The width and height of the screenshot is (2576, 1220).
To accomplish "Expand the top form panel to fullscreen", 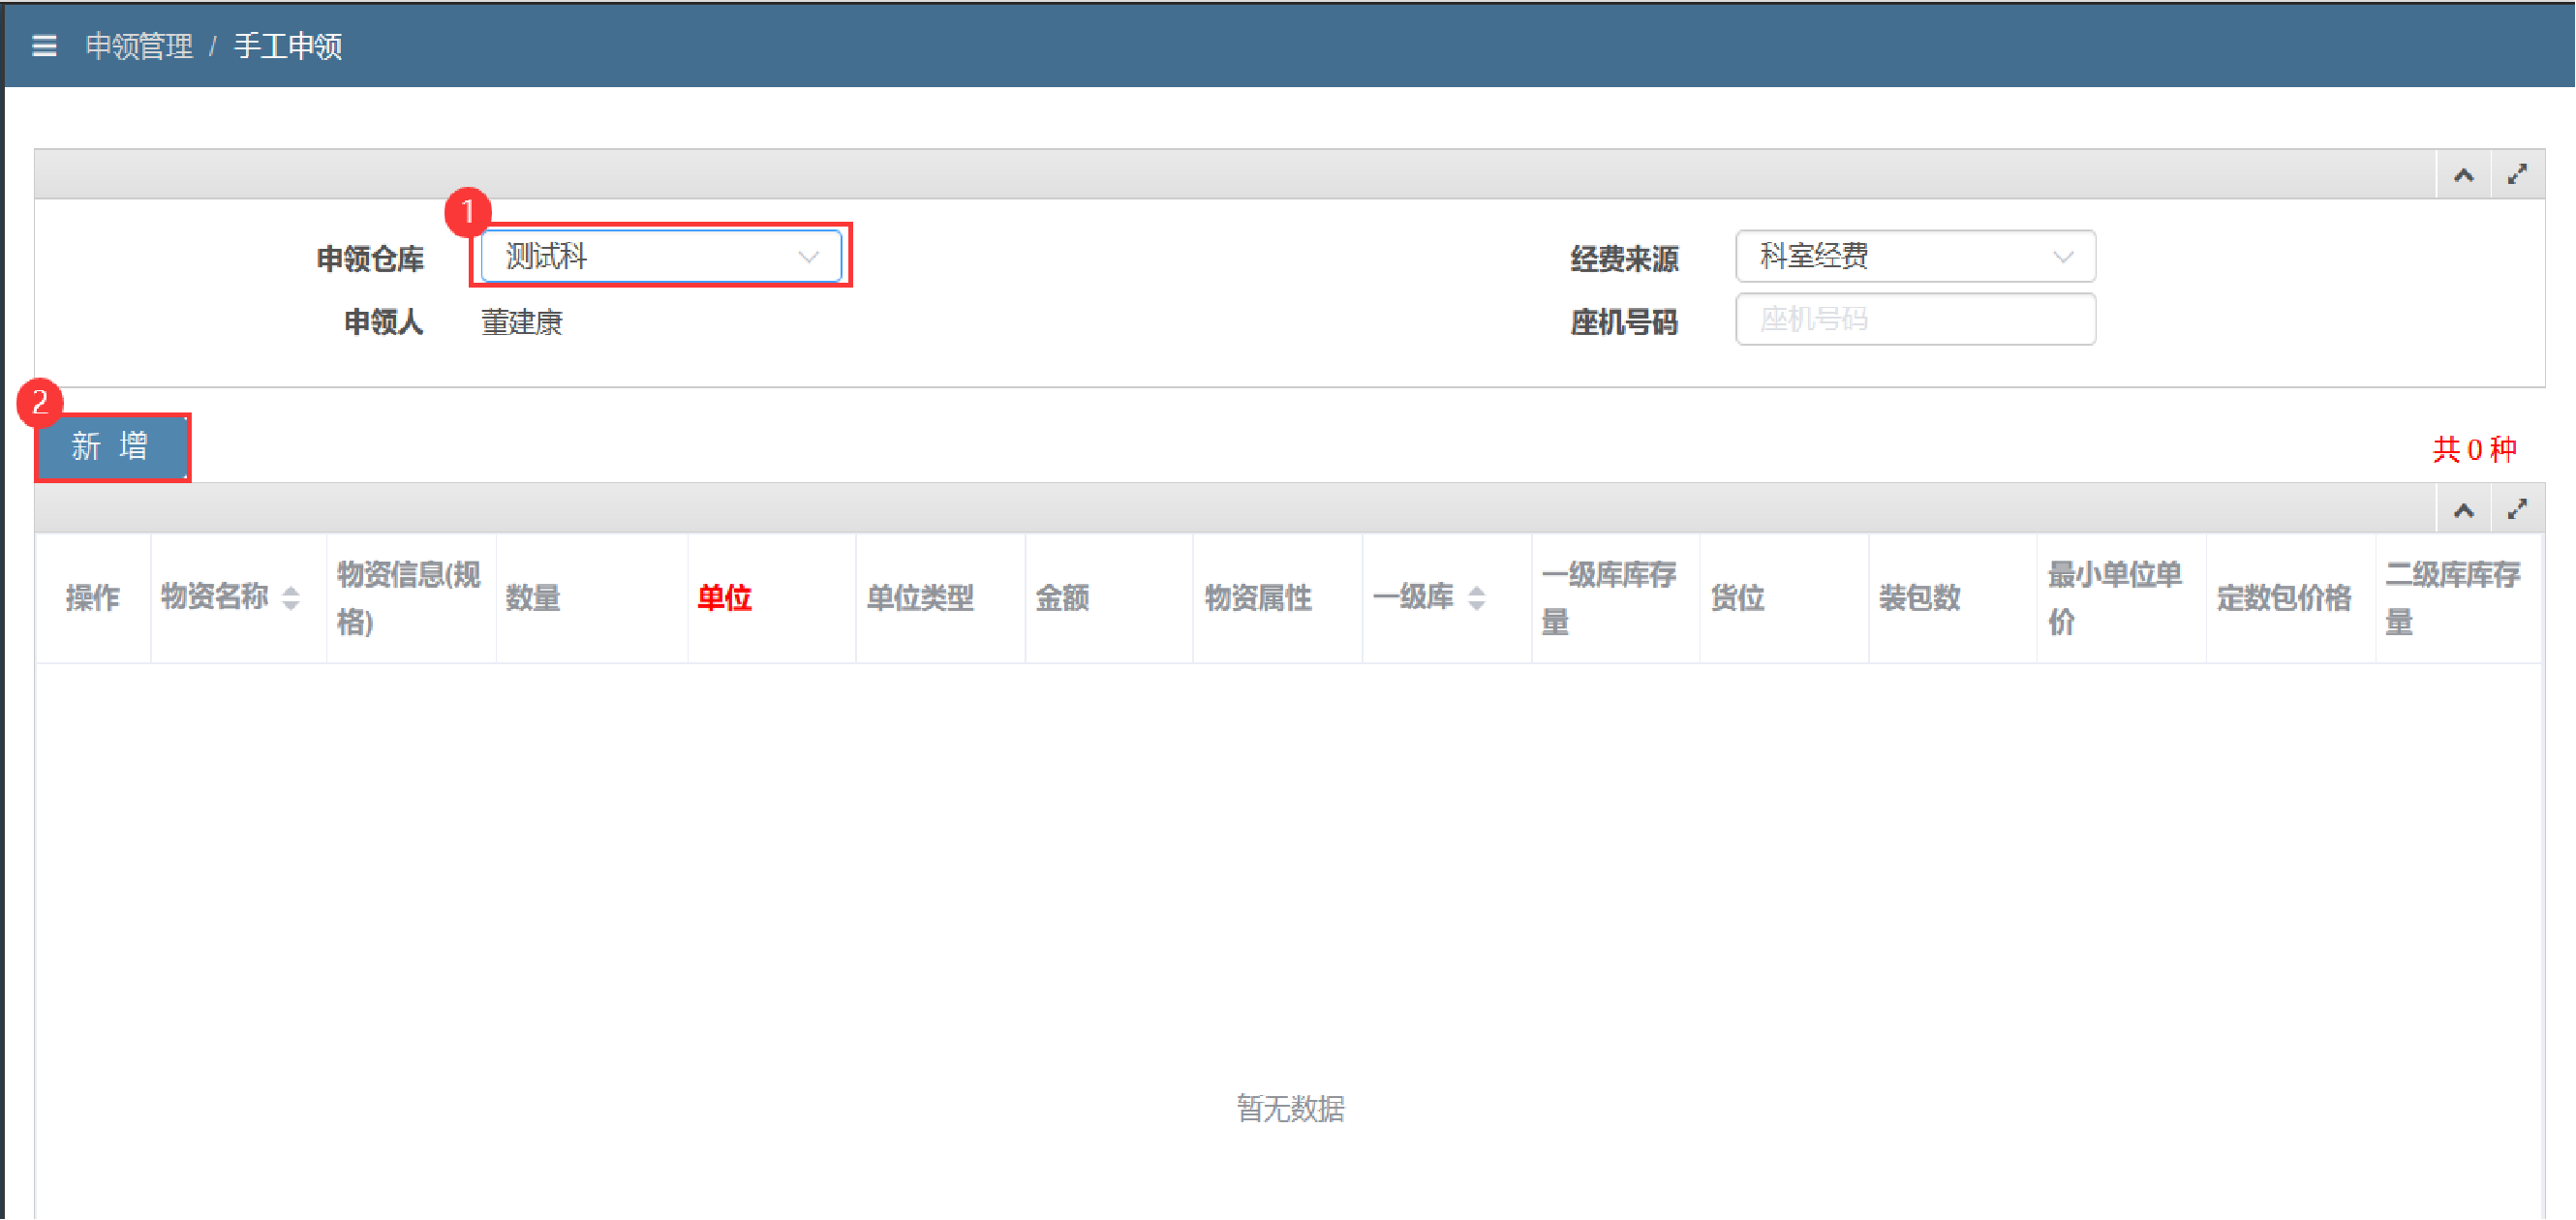I will 2518,175.
